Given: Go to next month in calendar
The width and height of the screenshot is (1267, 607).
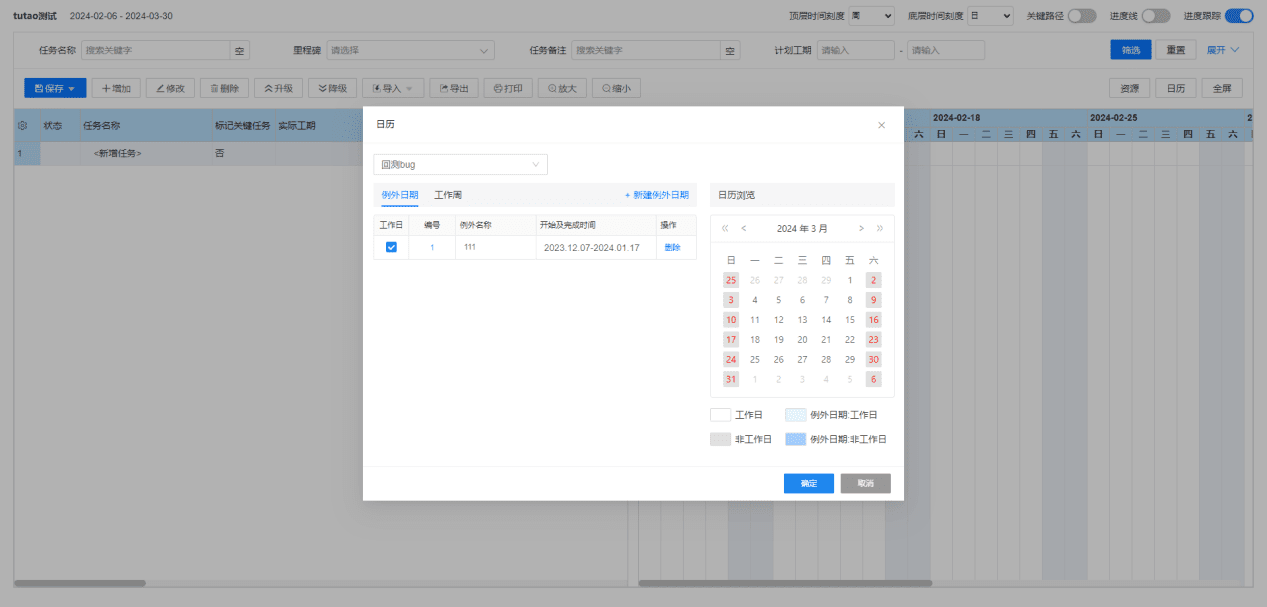Looking at the screenshot, I should click(861, 229).
